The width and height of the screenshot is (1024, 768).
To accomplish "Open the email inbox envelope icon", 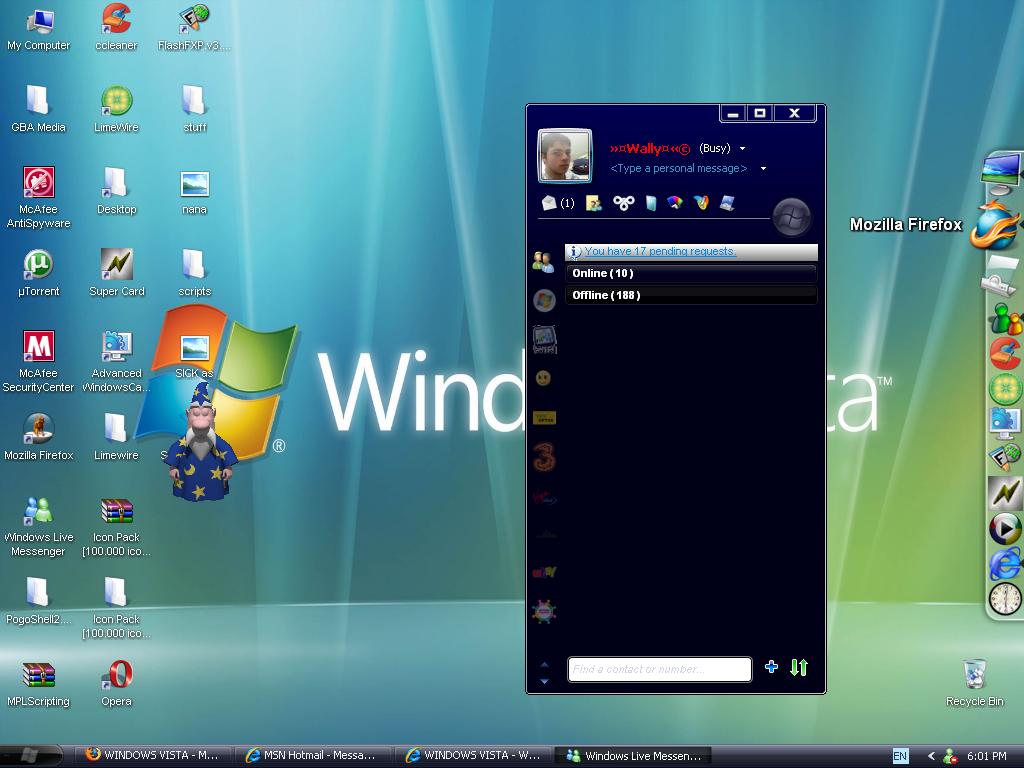I will tap(549, 203).
